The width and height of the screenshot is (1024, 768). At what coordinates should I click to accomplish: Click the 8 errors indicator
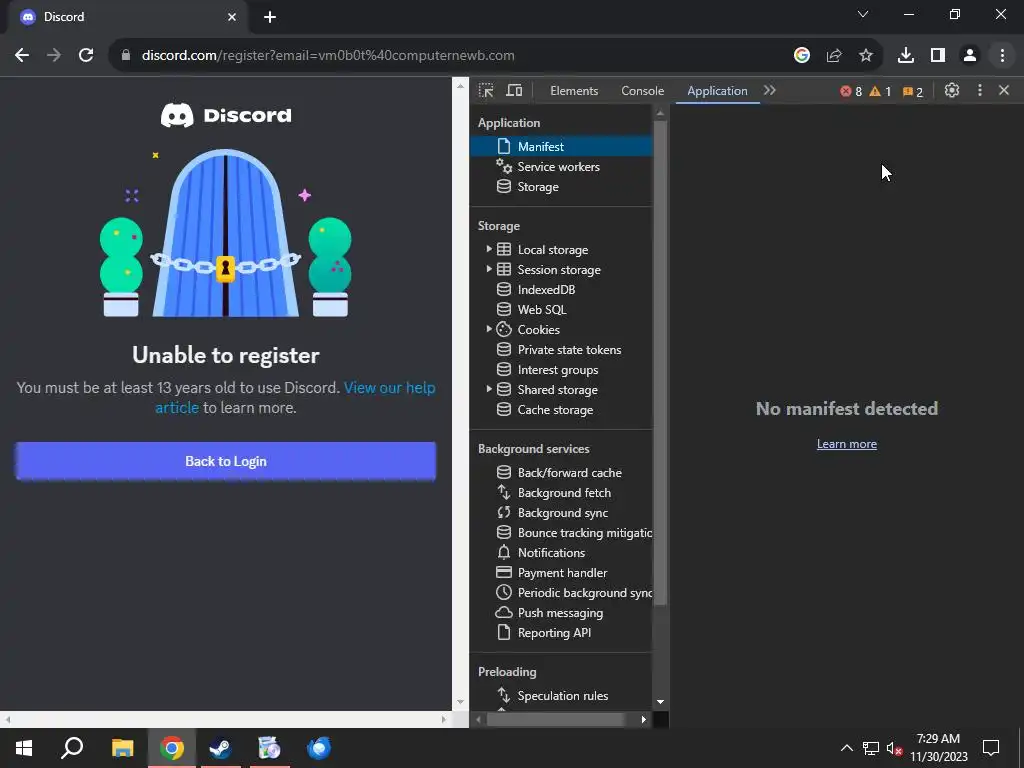851,91
